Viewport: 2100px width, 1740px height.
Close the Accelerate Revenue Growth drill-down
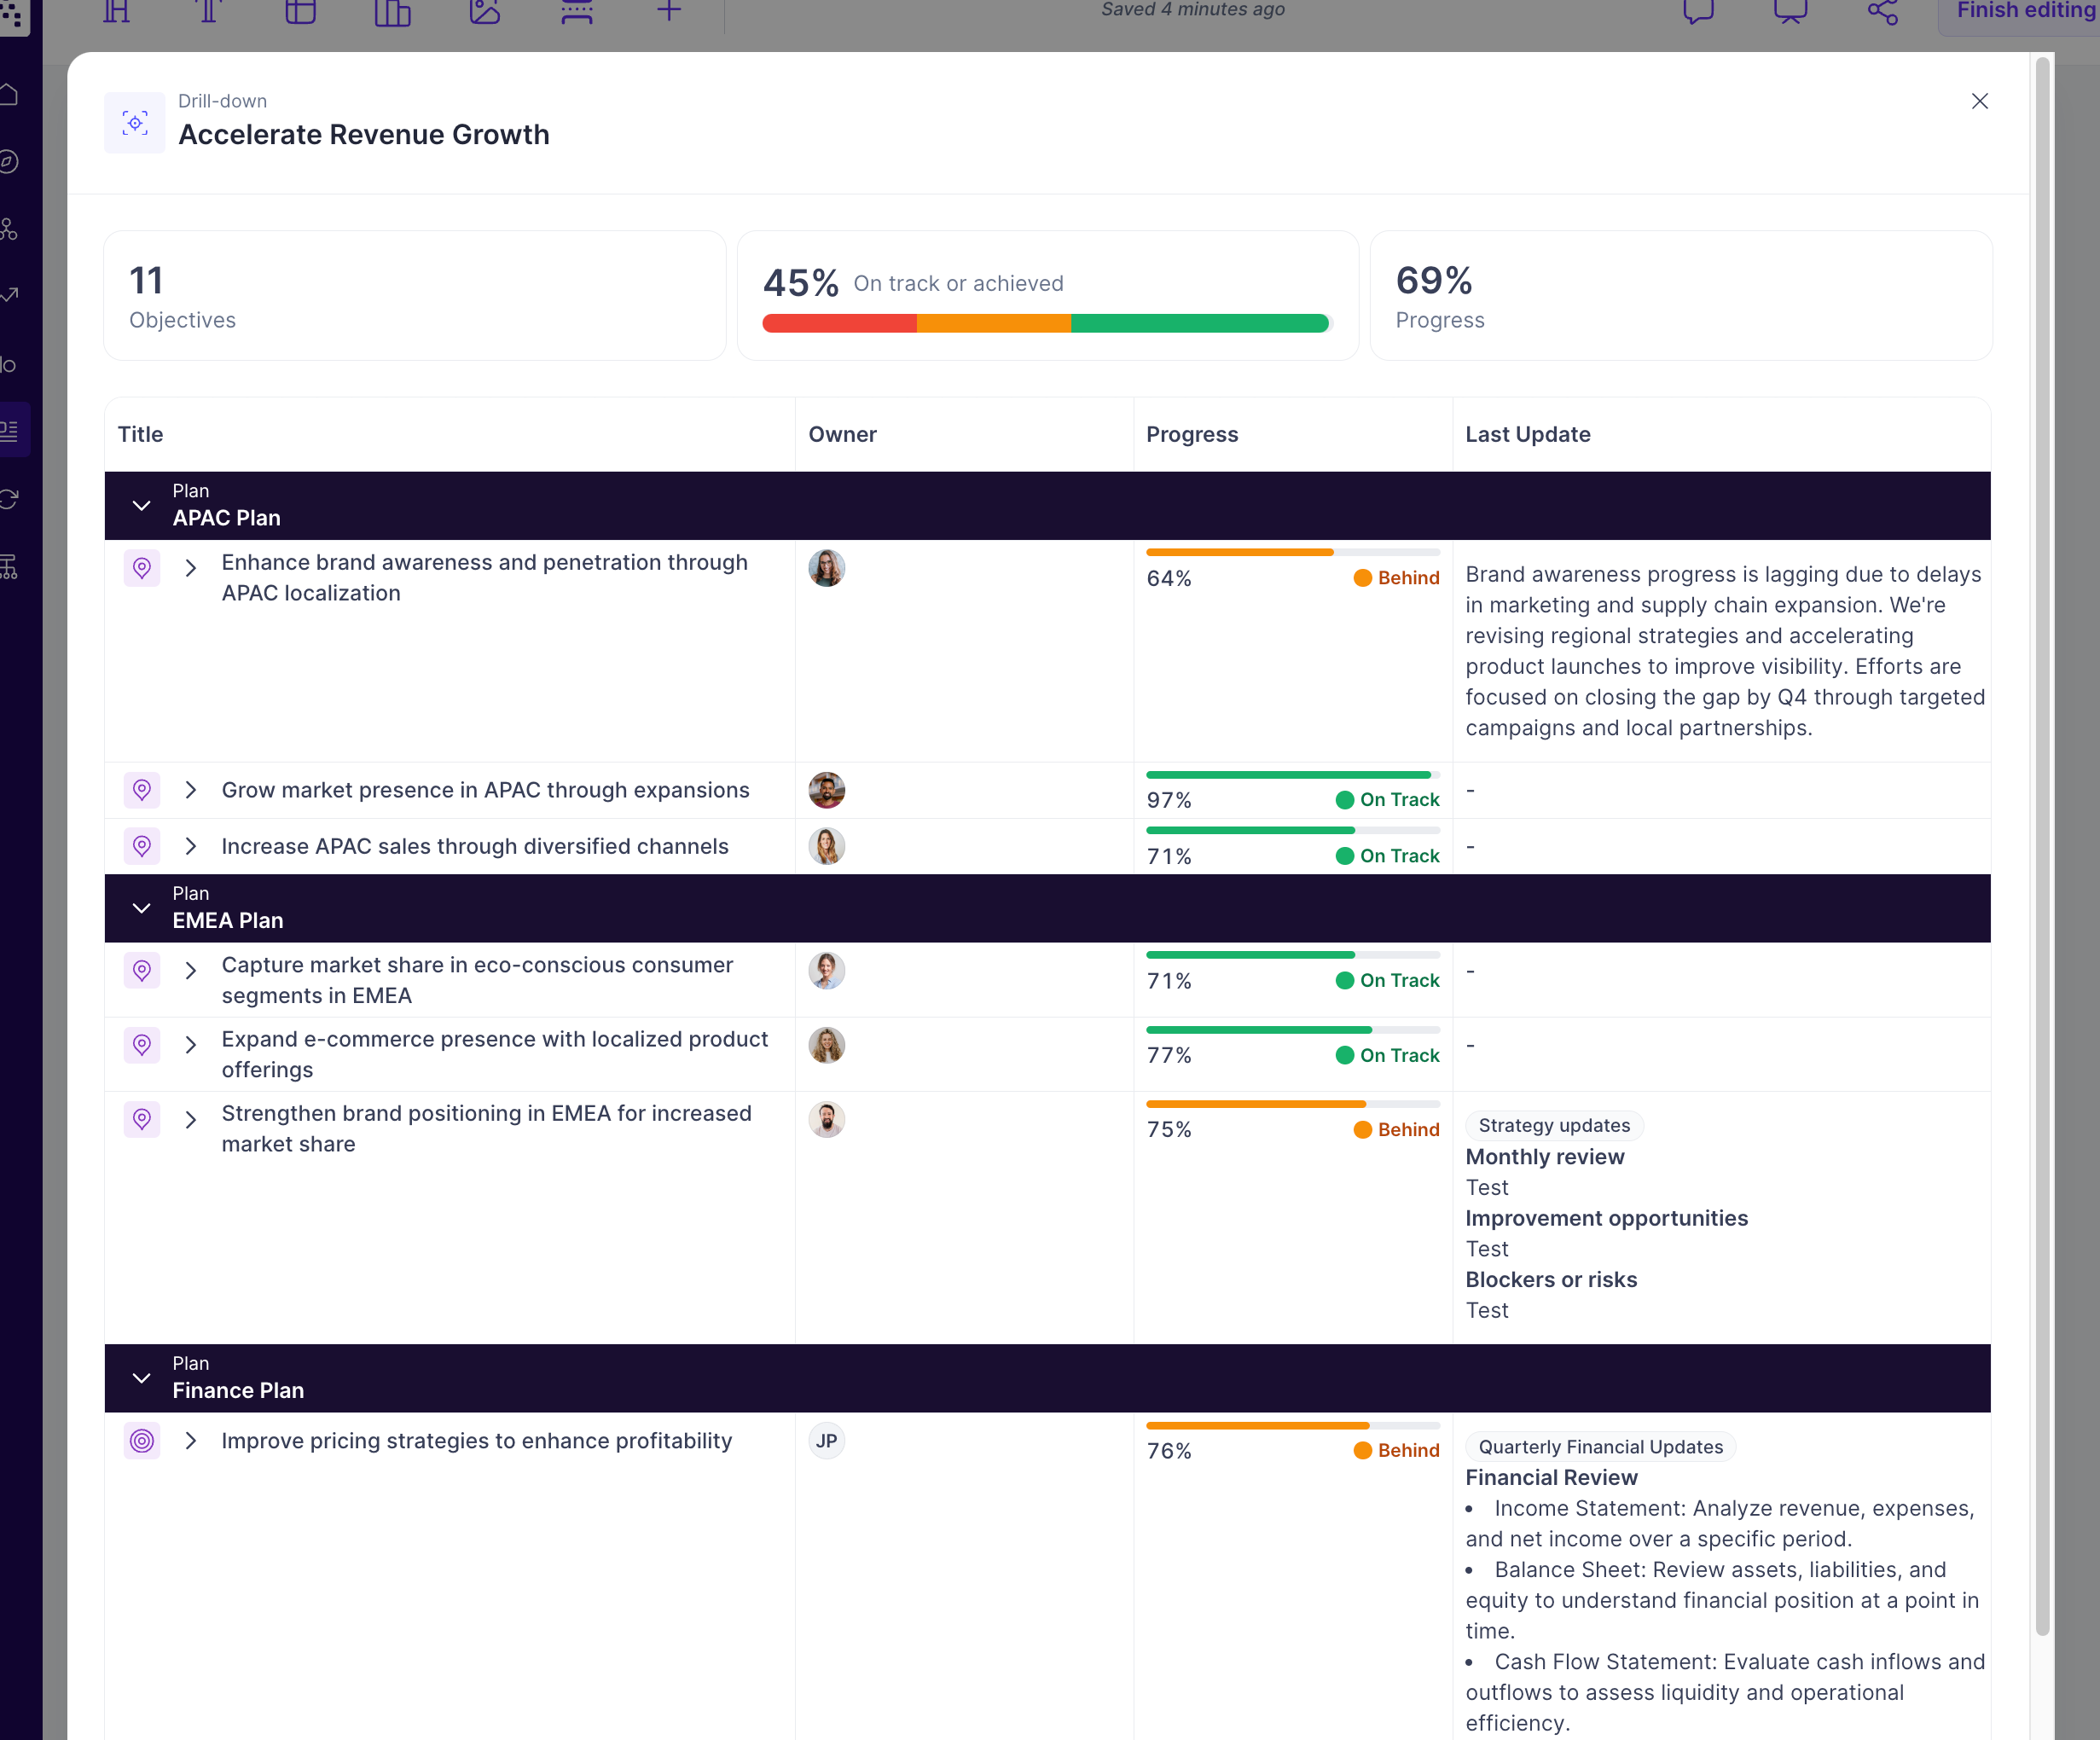click(x=1979, y=101)
